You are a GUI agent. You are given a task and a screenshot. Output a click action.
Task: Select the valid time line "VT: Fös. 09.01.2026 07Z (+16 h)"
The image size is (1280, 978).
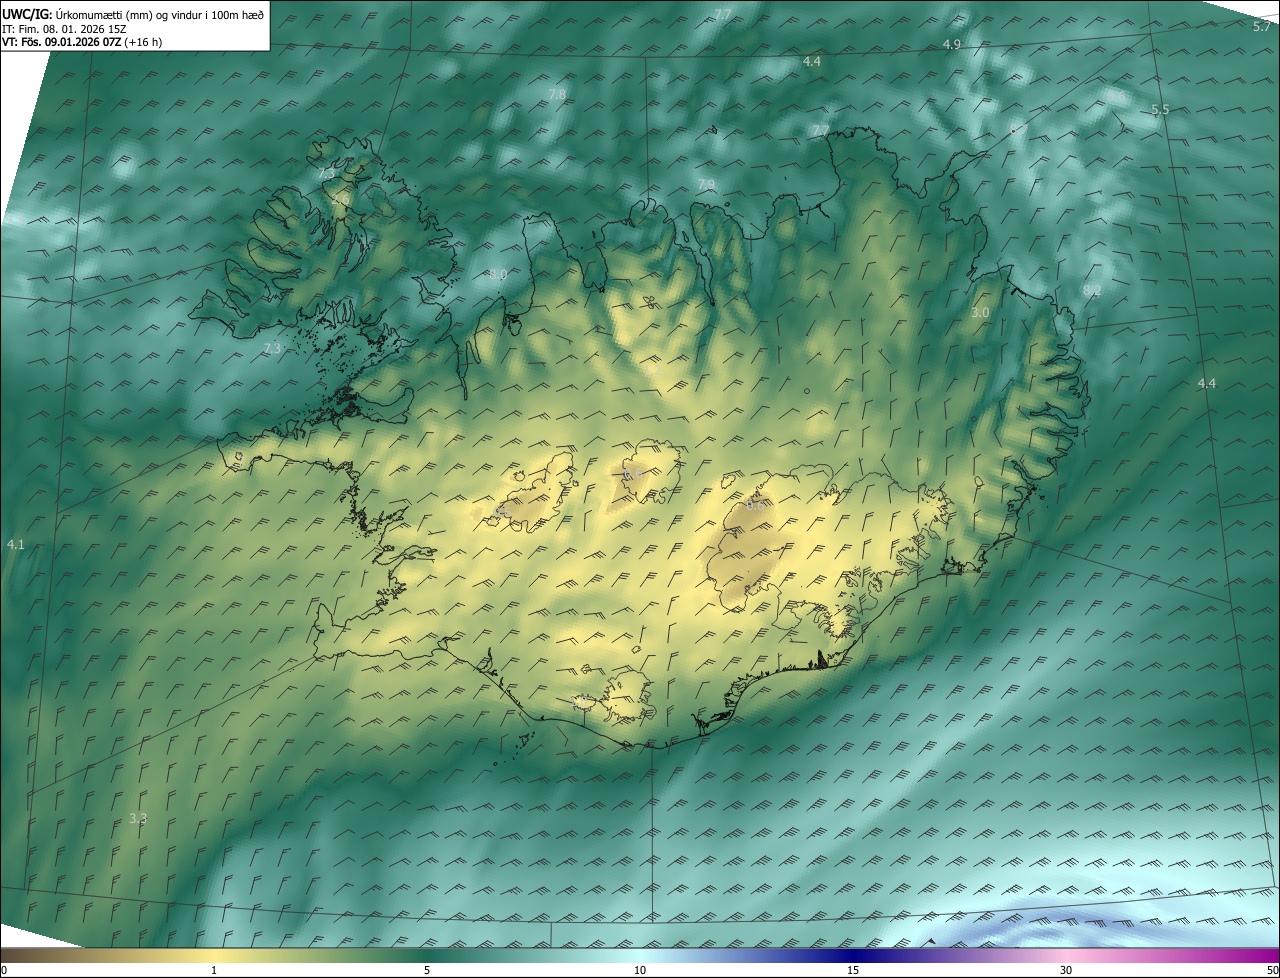click(x=83, y=42)
